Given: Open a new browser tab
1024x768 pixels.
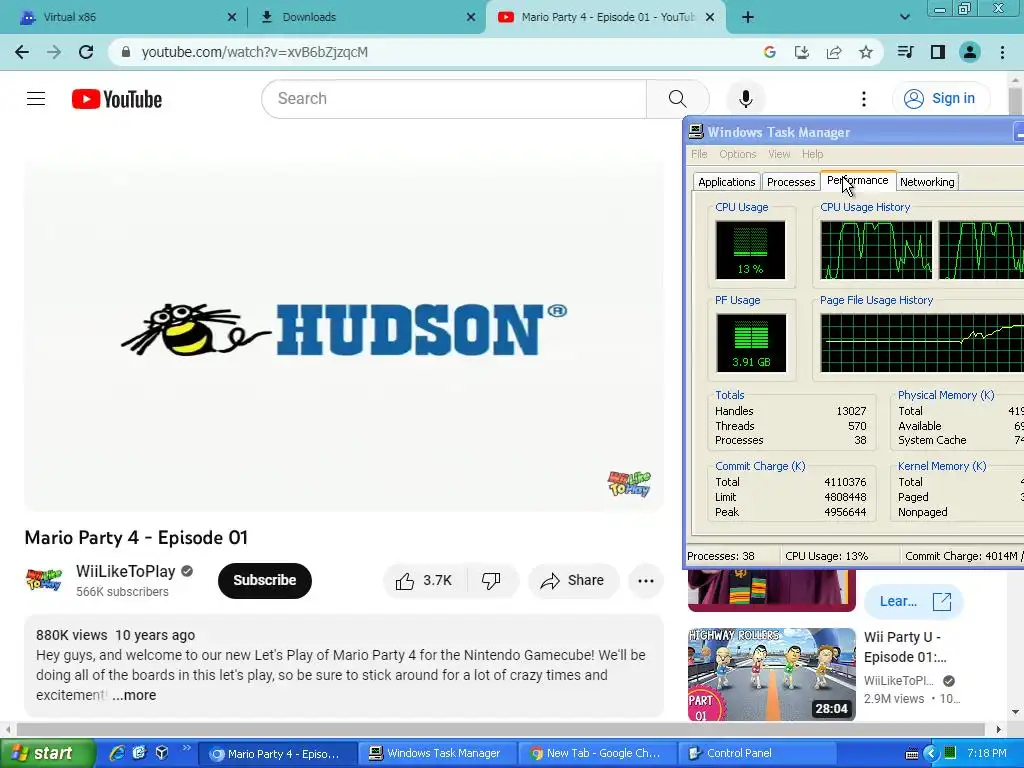Looking at the screenshot, I should click(x=748, y=18).
